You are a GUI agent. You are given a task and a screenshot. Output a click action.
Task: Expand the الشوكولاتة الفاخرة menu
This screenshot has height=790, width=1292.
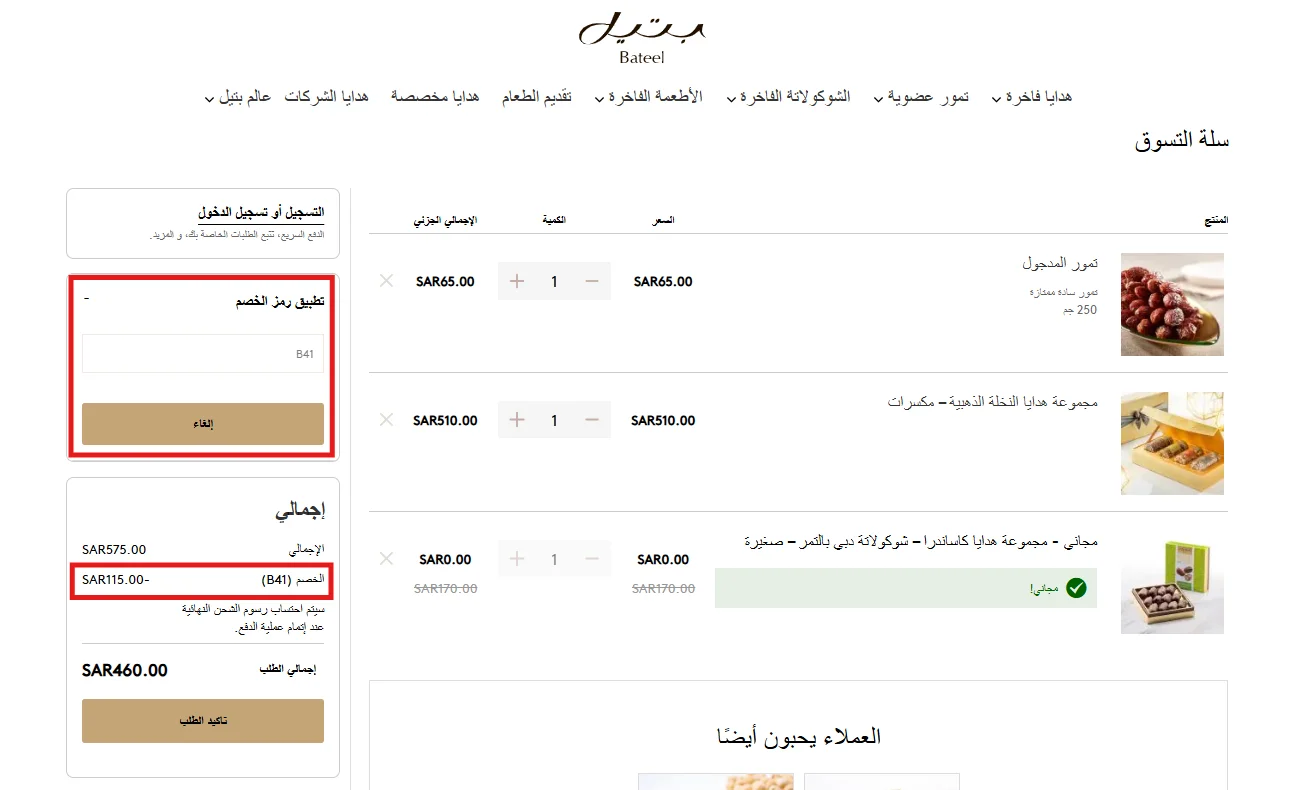788,97
